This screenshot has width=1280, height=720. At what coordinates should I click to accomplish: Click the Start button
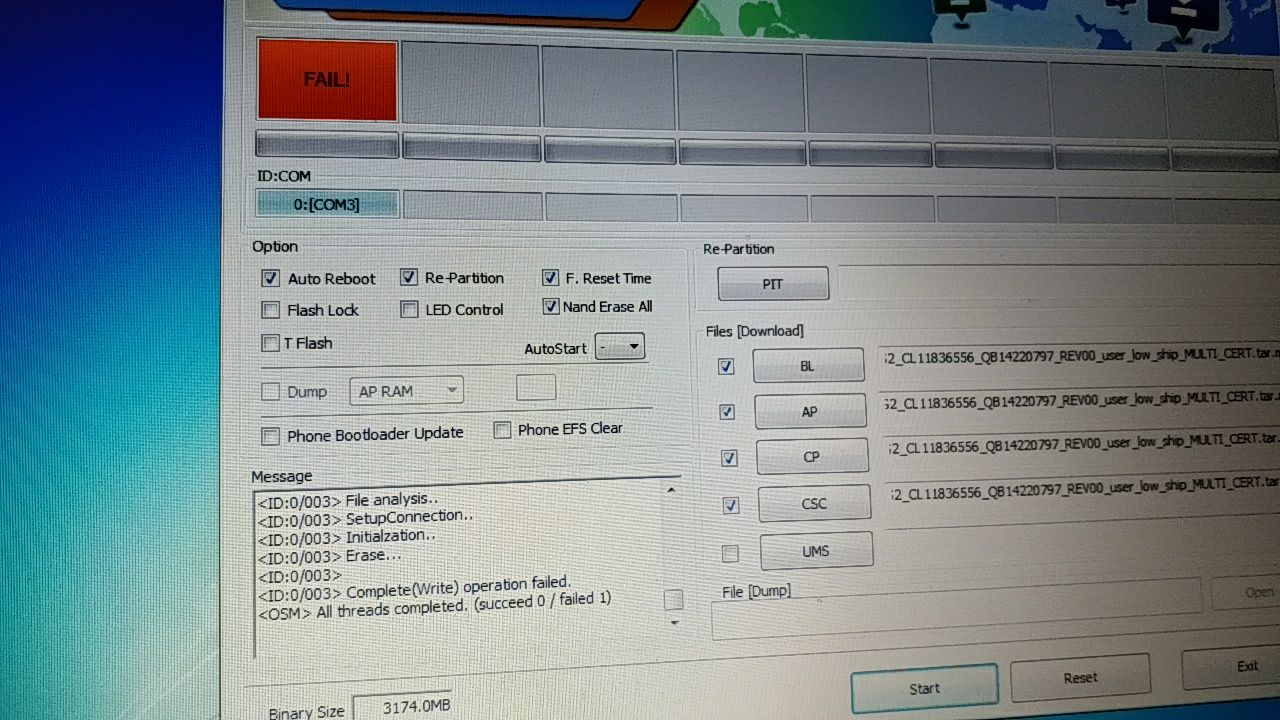[x=924, y=688]
